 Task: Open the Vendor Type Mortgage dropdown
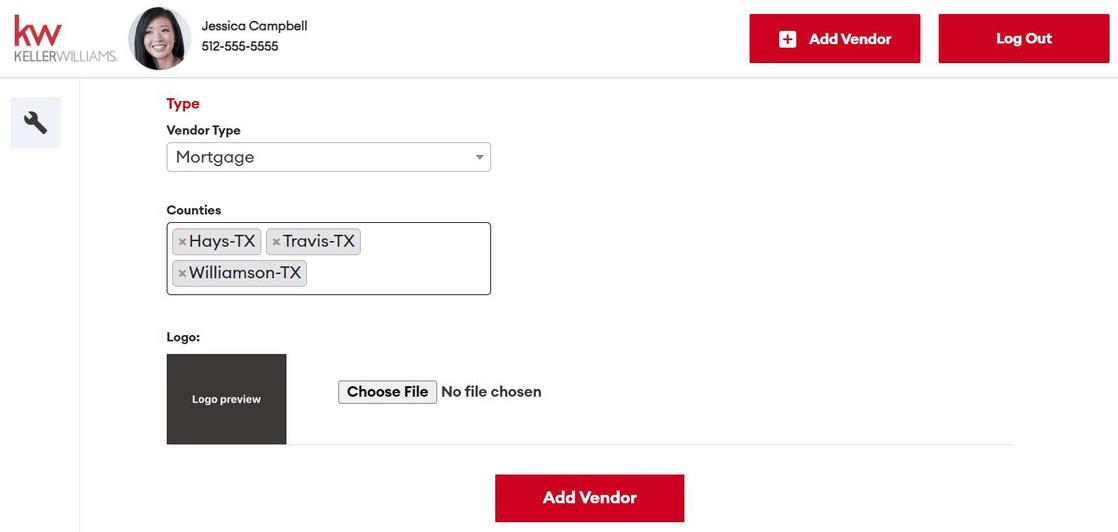pos(329,157)
